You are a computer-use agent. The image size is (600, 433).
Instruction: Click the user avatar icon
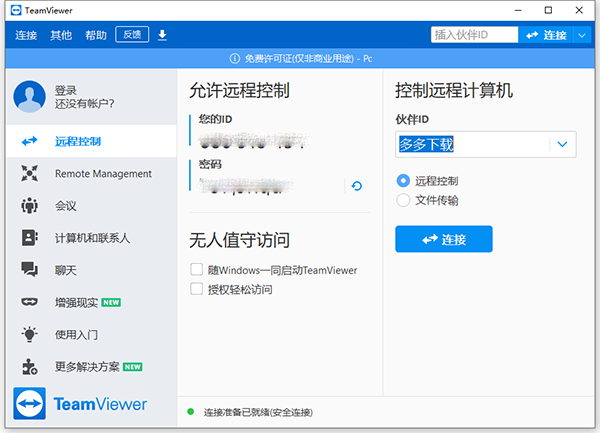[29, 96]
